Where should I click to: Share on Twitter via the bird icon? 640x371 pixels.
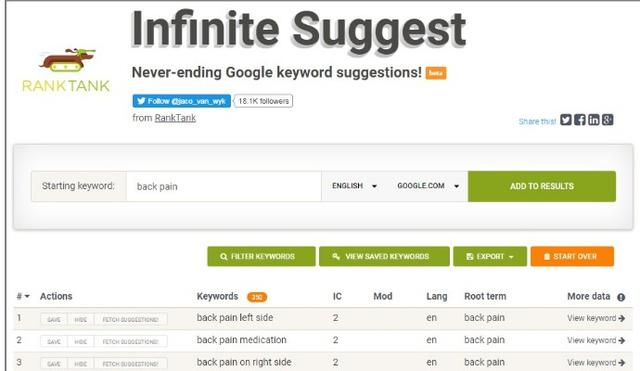(565, 120)
